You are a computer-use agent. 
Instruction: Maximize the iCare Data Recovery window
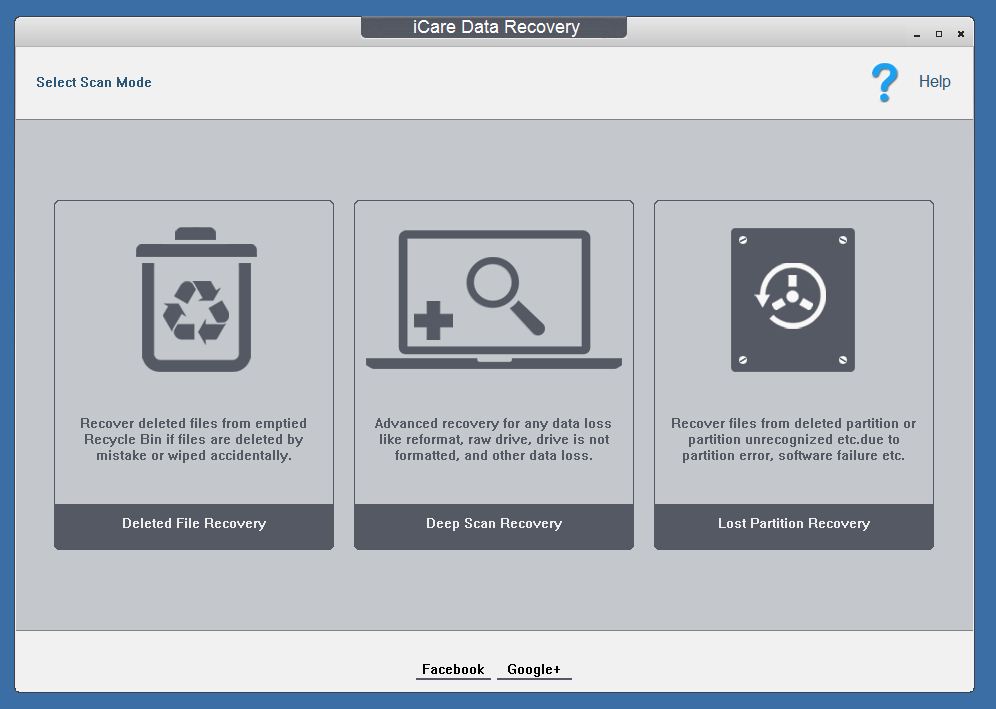tap(939, 34)
